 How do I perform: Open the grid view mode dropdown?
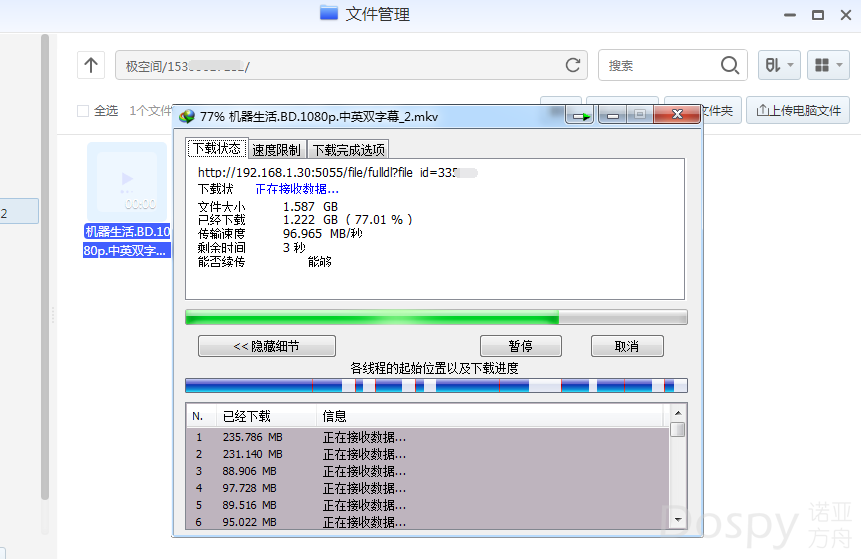(828, 66)
